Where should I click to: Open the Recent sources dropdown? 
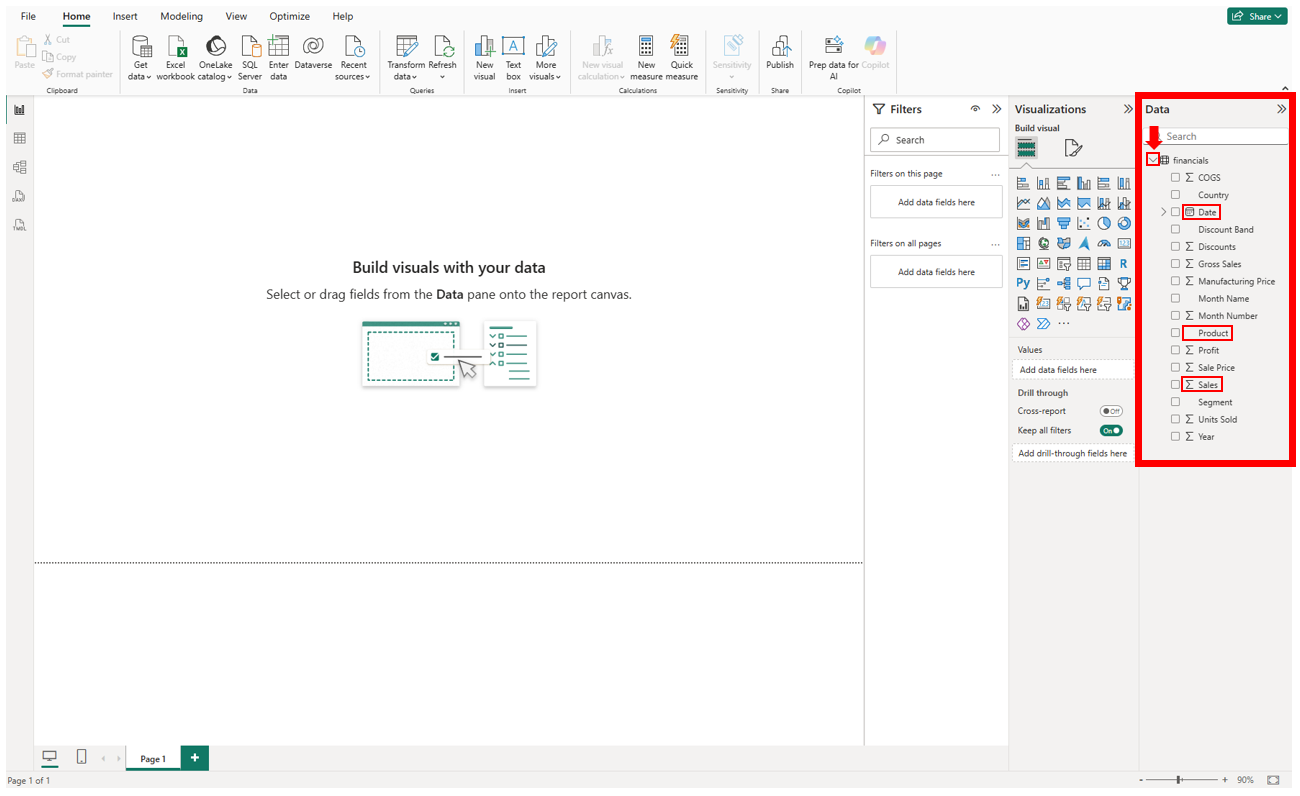[x=353, y=57]
